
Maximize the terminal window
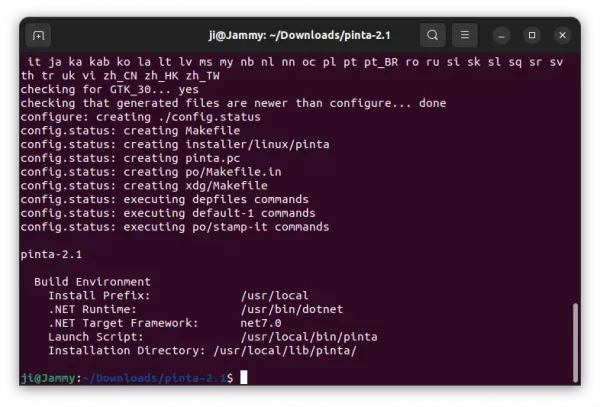tap(532, 35)
